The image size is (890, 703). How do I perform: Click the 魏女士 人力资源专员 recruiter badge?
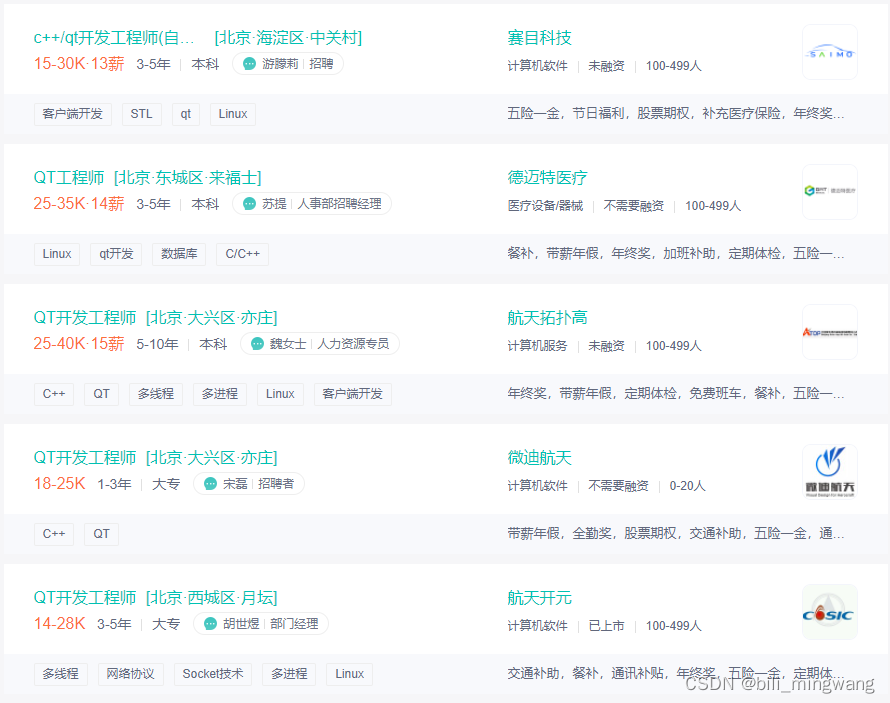tap(320, 344)
